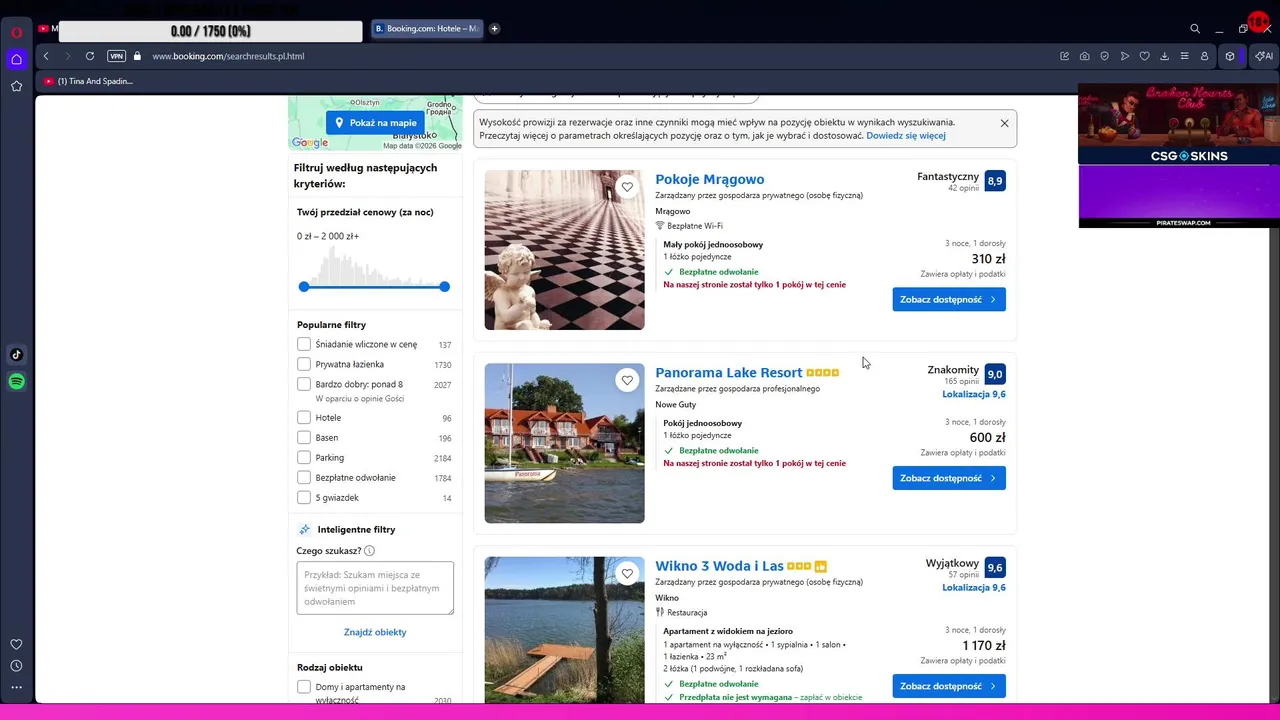Tick Prywatna łazienka checkbox
The image size is (1280, 720).
304,364
